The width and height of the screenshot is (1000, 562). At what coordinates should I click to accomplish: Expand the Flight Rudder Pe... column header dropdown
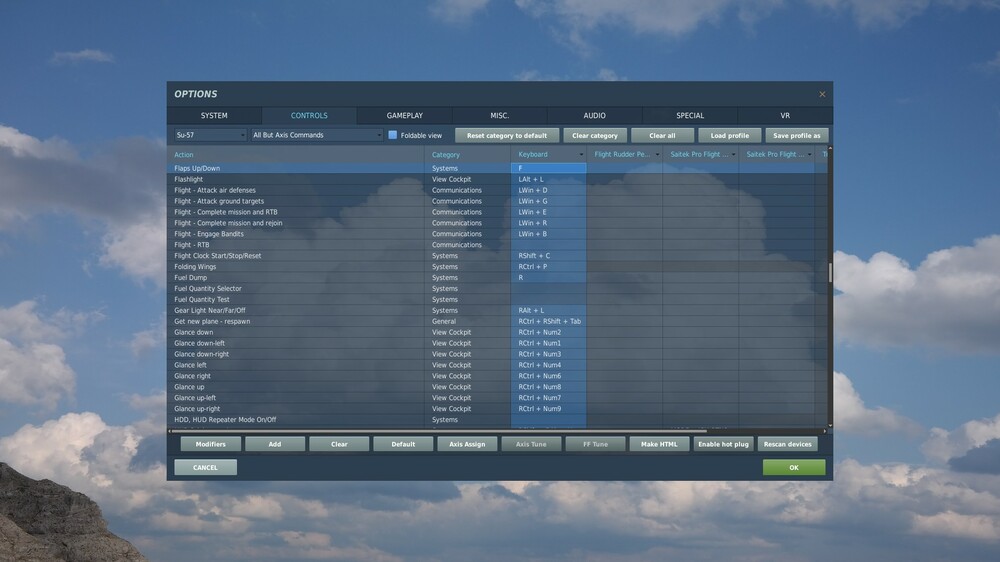click(x=658, y=154)
